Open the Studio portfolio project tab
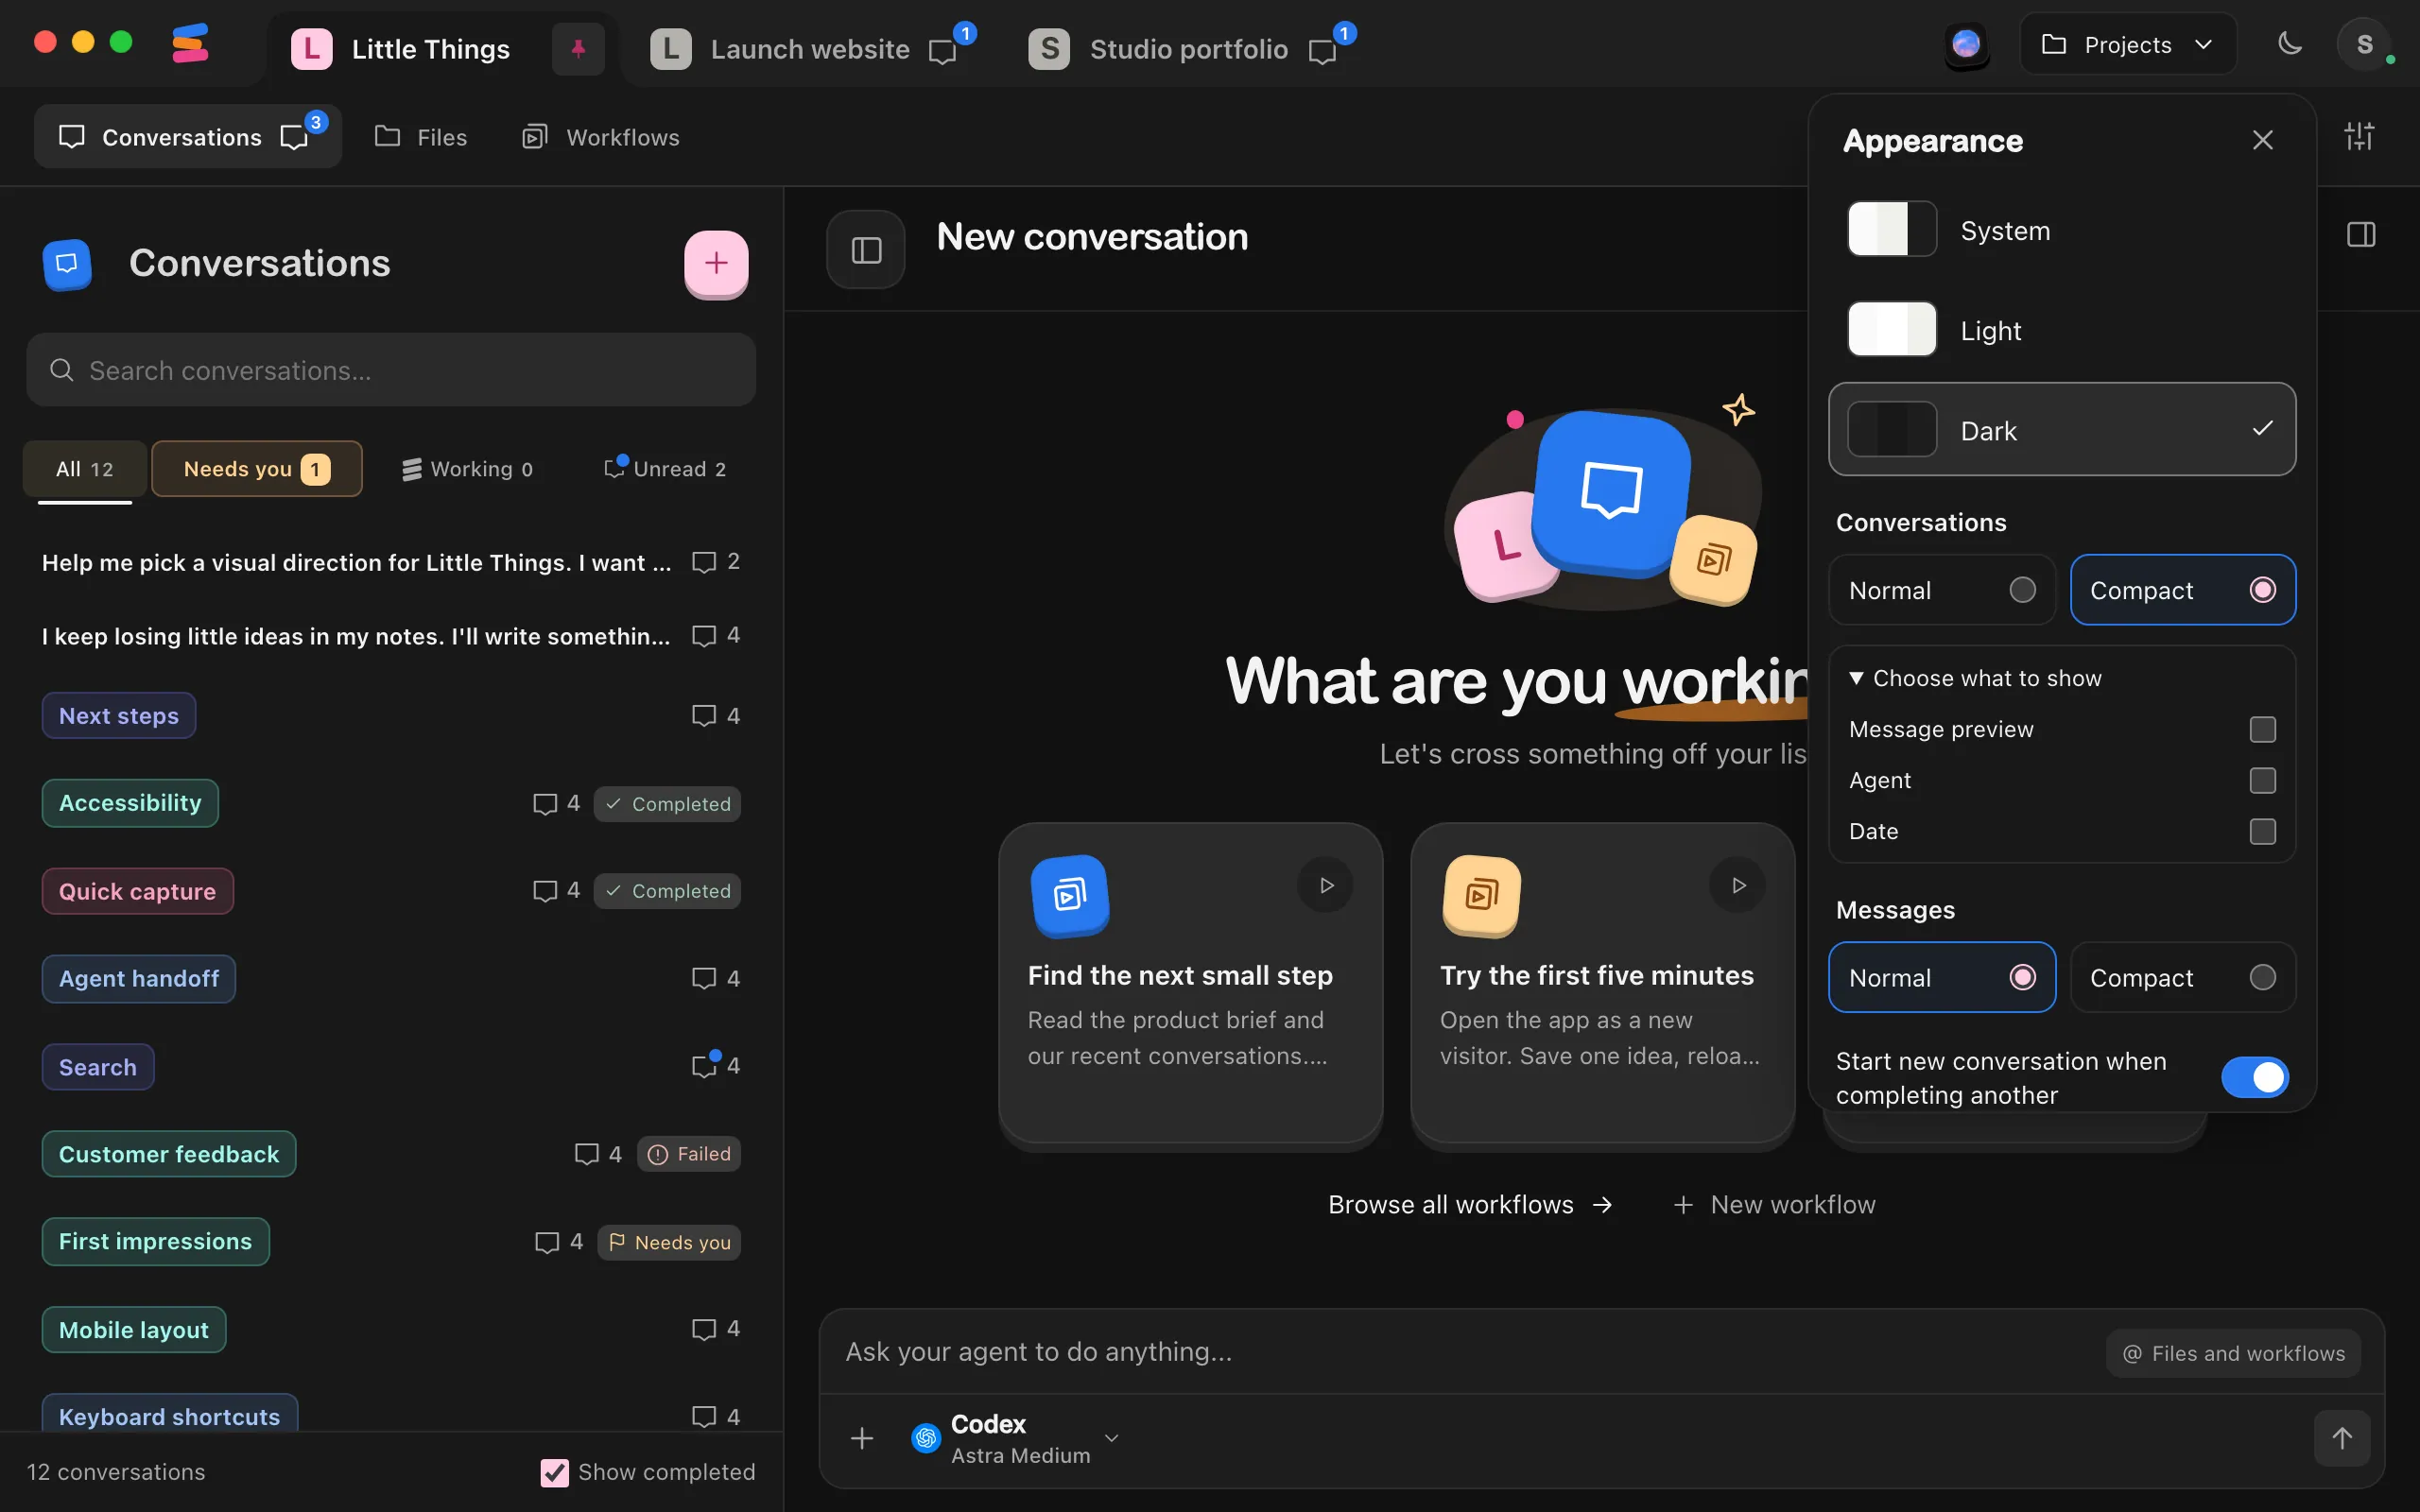The height and width of the screenshot is (1512, 2420). [x=1191, y=49]
